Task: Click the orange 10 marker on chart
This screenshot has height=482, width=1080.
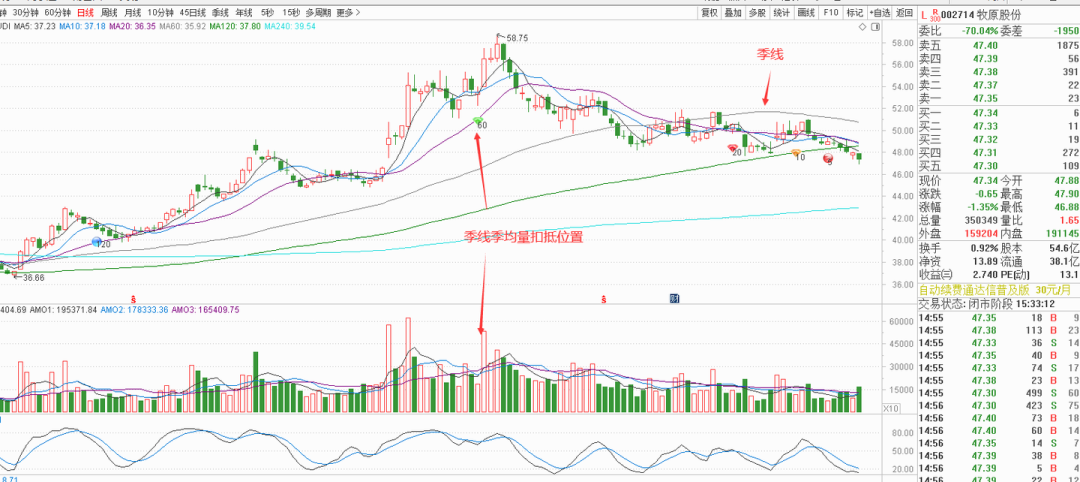Action: (797, 154)
